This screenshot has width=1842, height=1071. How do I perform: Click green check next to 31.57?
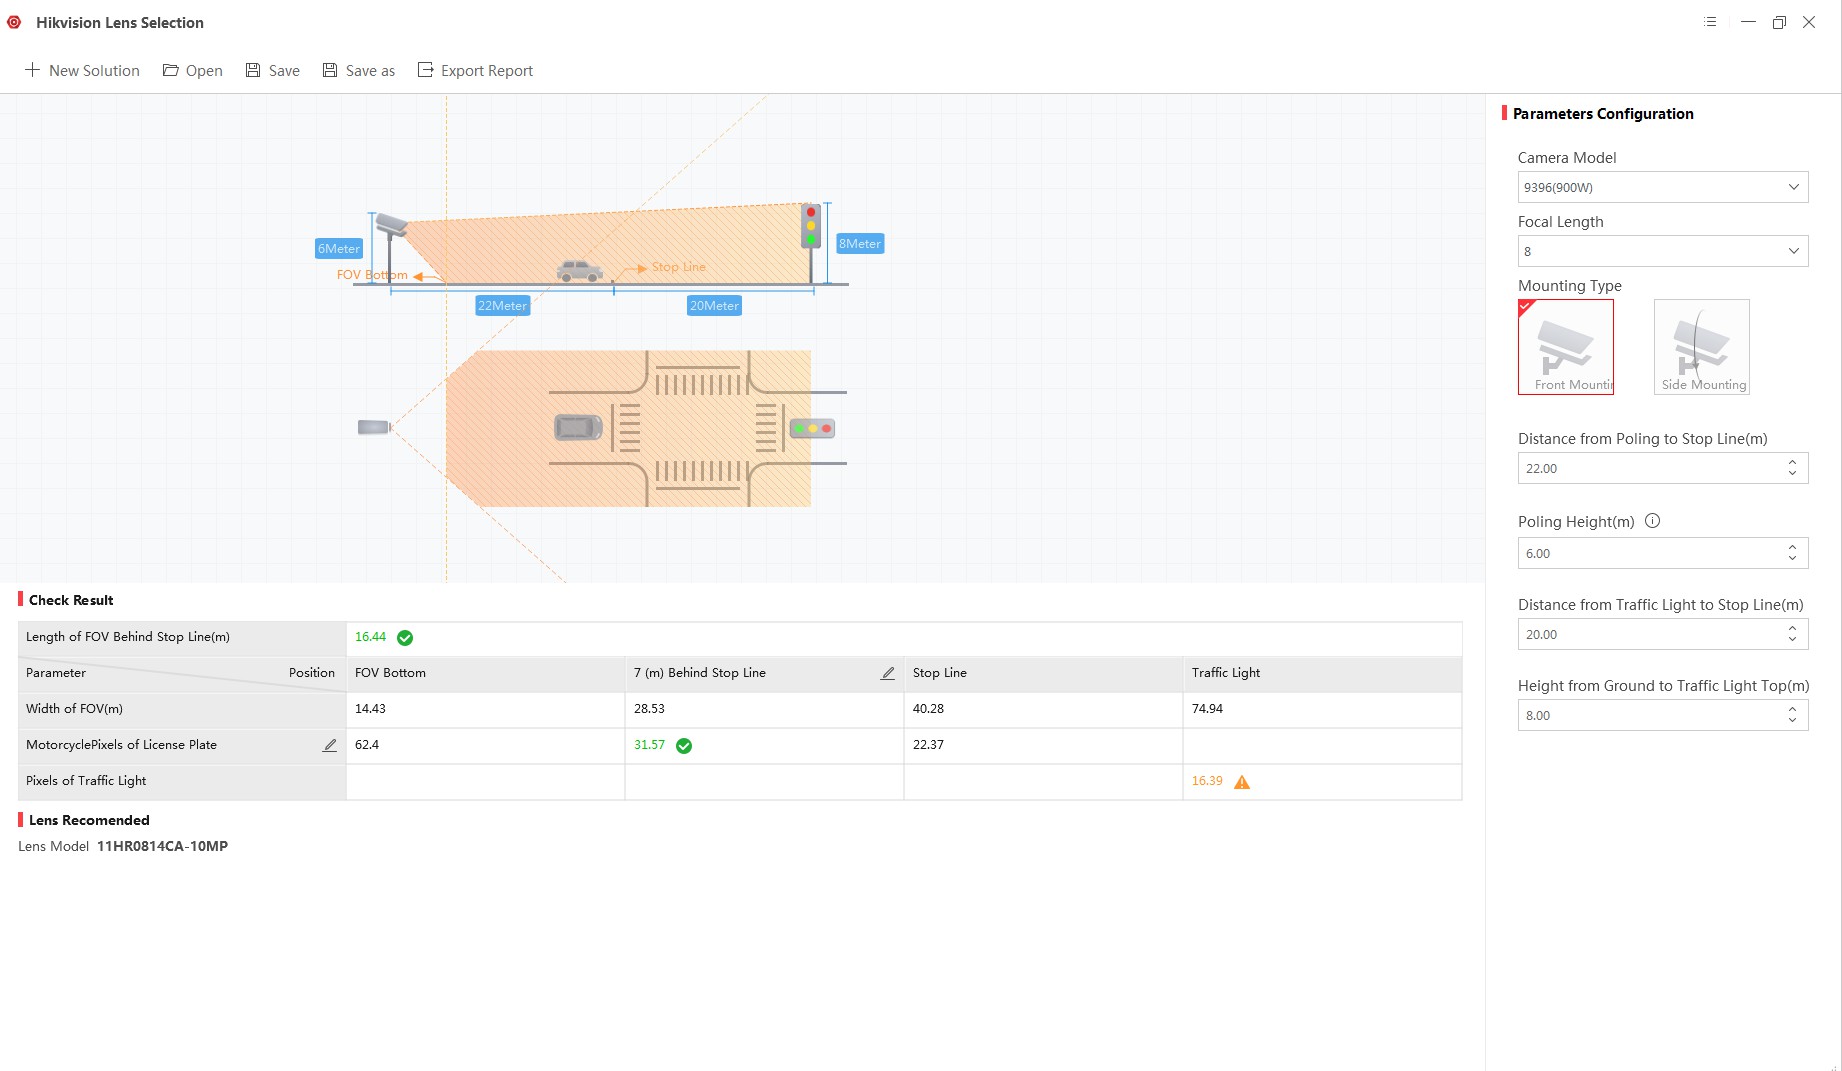tap(684, 745)
